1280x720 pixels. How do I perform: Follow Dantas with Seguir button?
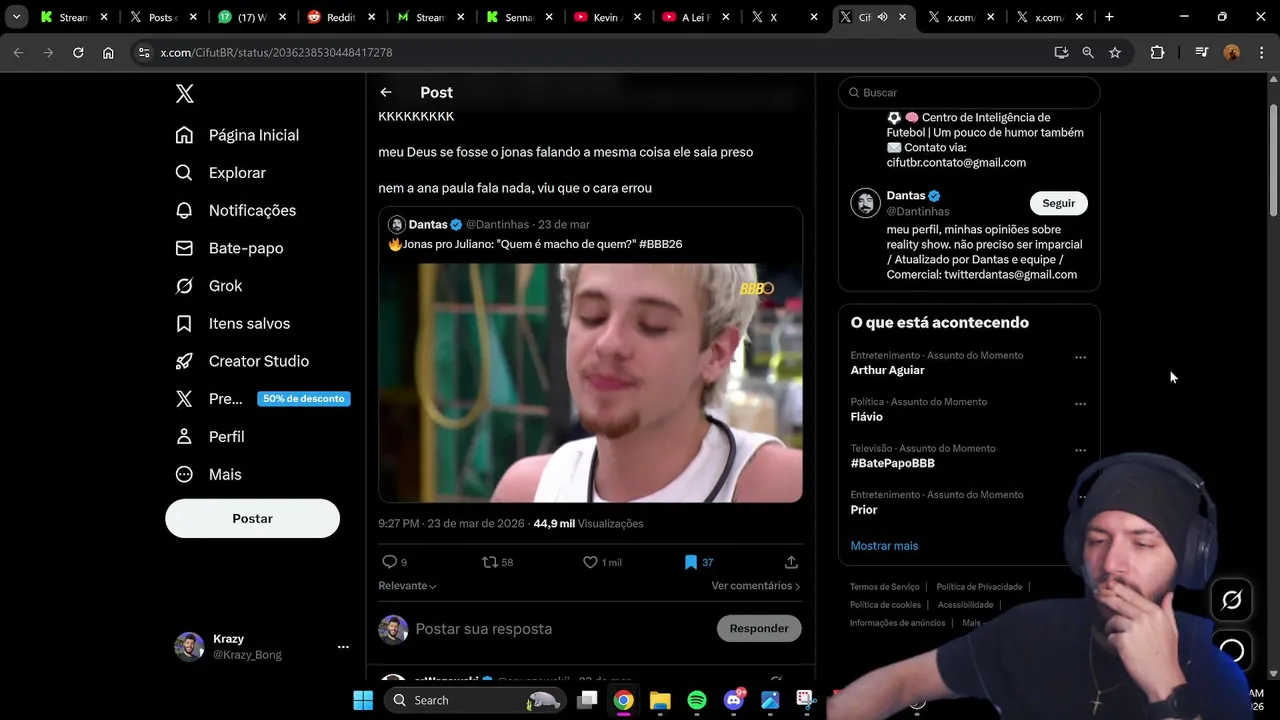(x=1058, y=203)
